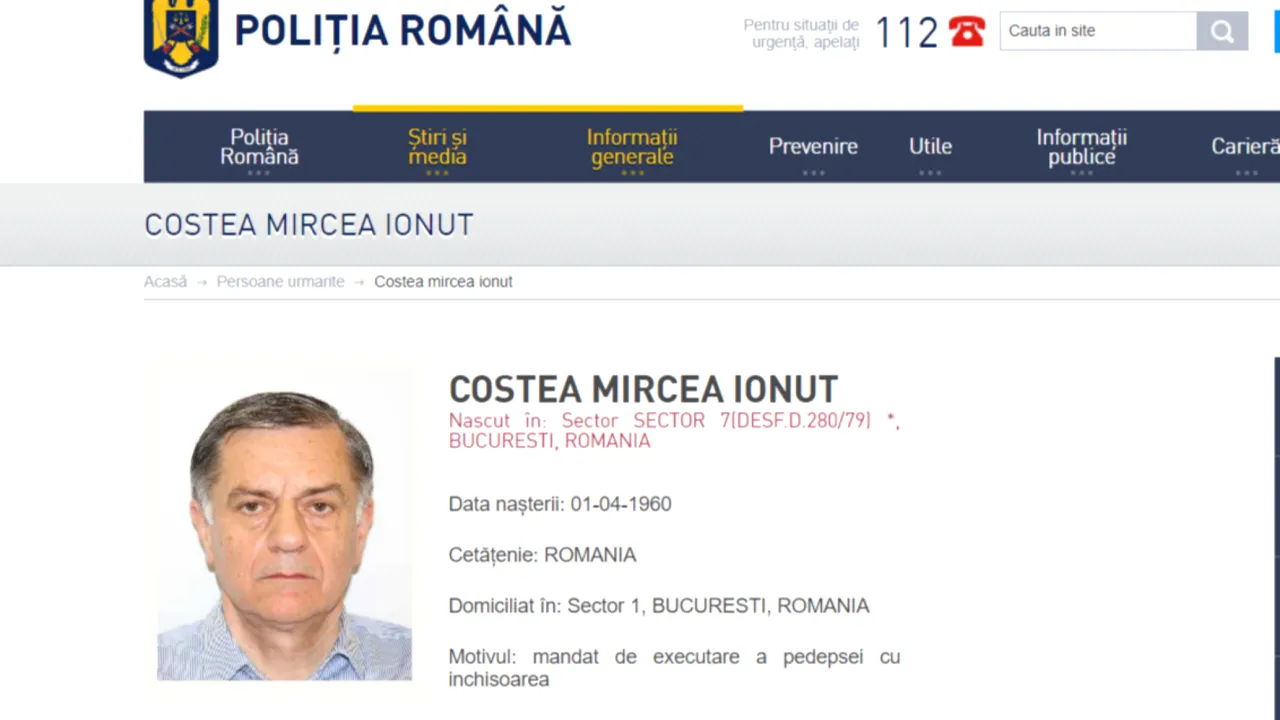Click the POLIȚIA ROMÂNĂ site title
The width and height of the screenshot is (1280, 720).
coord(402,31)
